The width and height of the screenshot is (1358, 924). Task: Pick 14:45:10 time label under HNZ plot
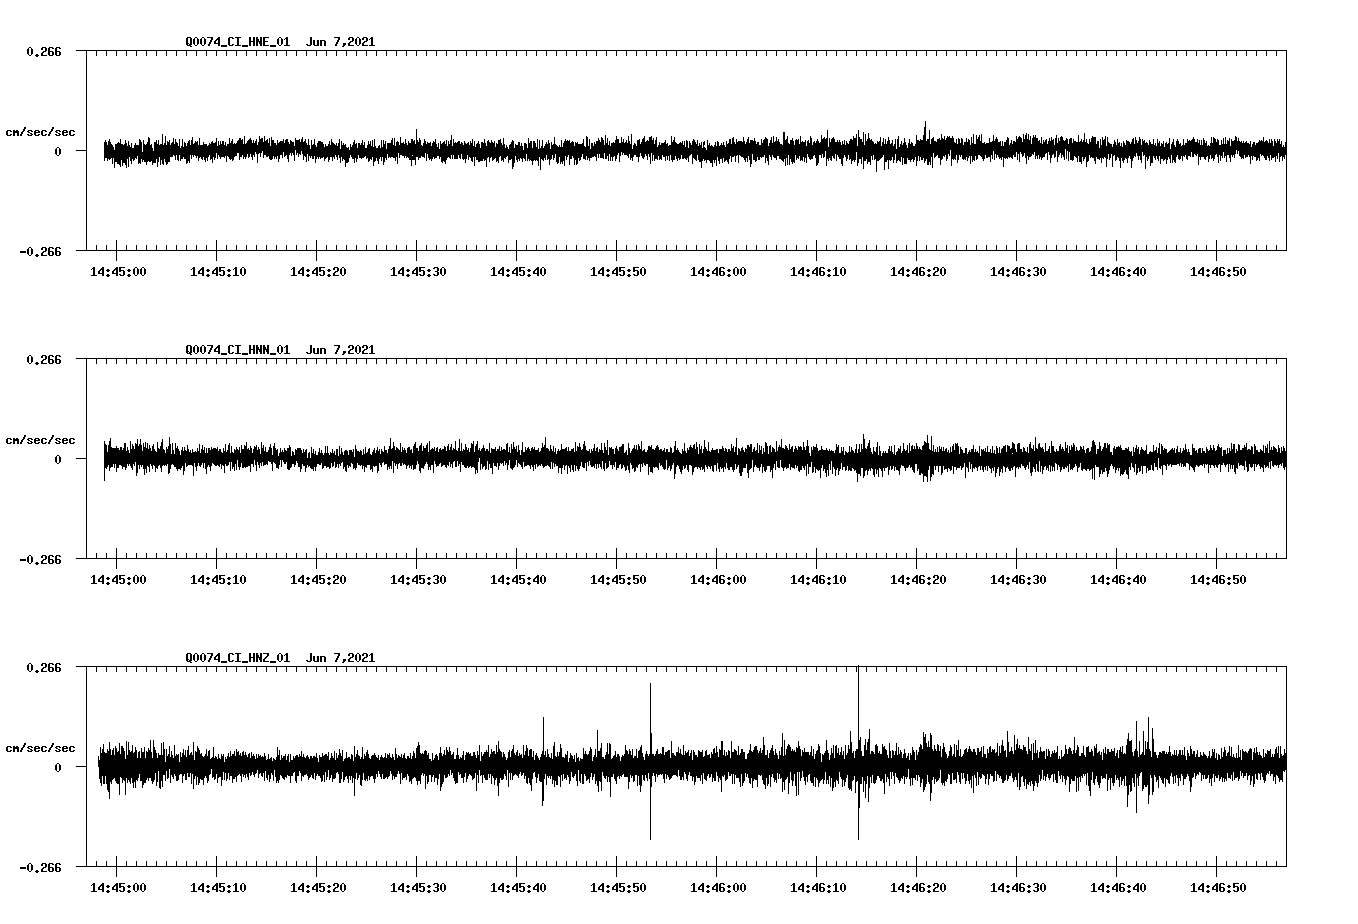pos(218,888)
